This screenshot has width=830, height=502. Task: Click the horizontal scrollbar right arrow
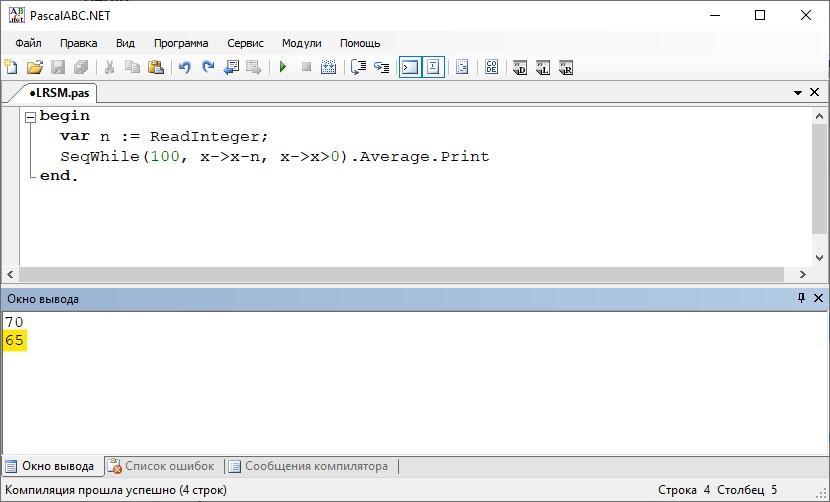[x=802, y=274]
